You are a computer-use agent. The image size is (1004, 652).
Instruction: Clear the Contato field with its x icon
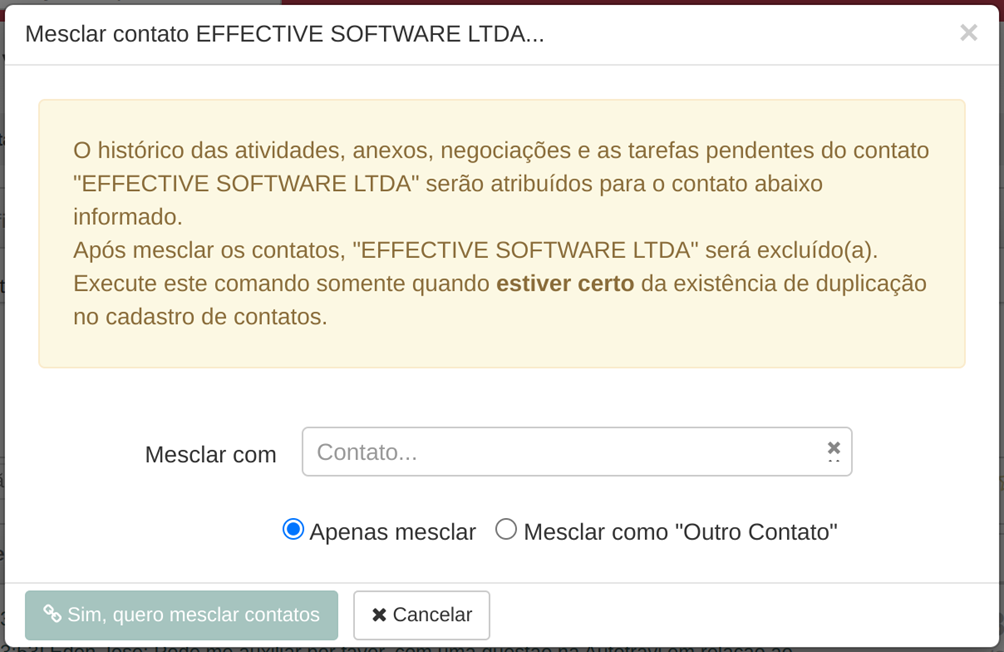[833, 447]
